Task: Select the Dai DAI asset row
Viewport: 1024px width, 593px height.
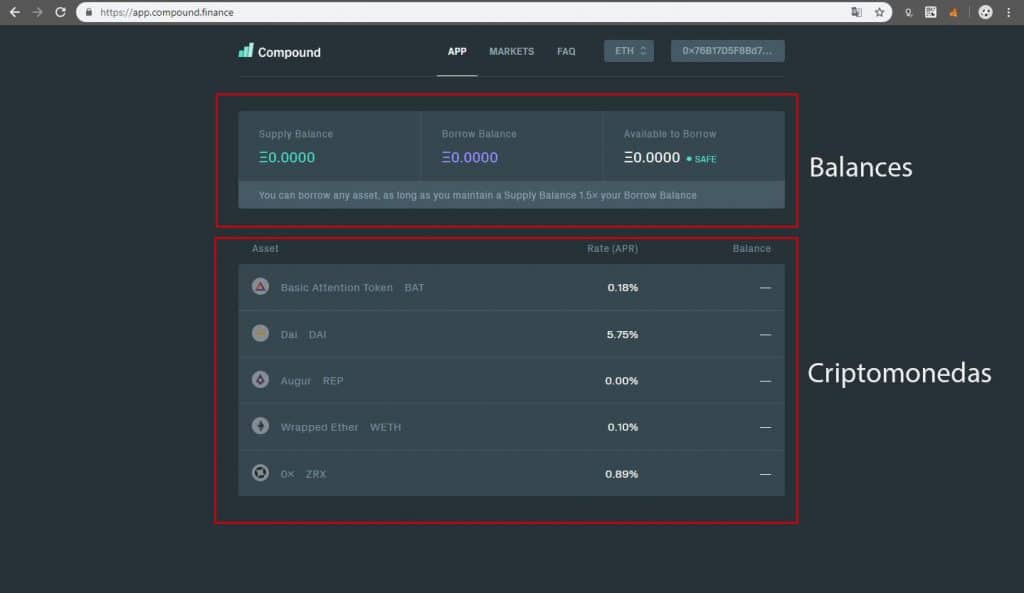Action: point(511,334)
